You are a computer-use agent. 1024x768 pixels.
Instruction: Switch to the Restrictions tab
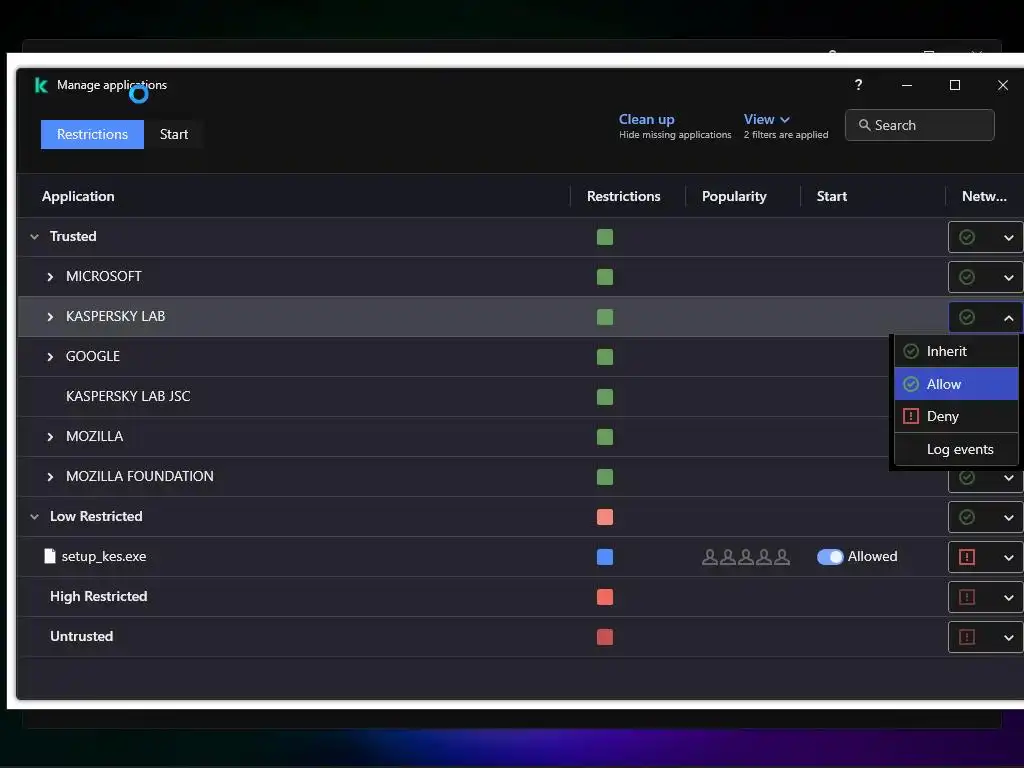92,134
